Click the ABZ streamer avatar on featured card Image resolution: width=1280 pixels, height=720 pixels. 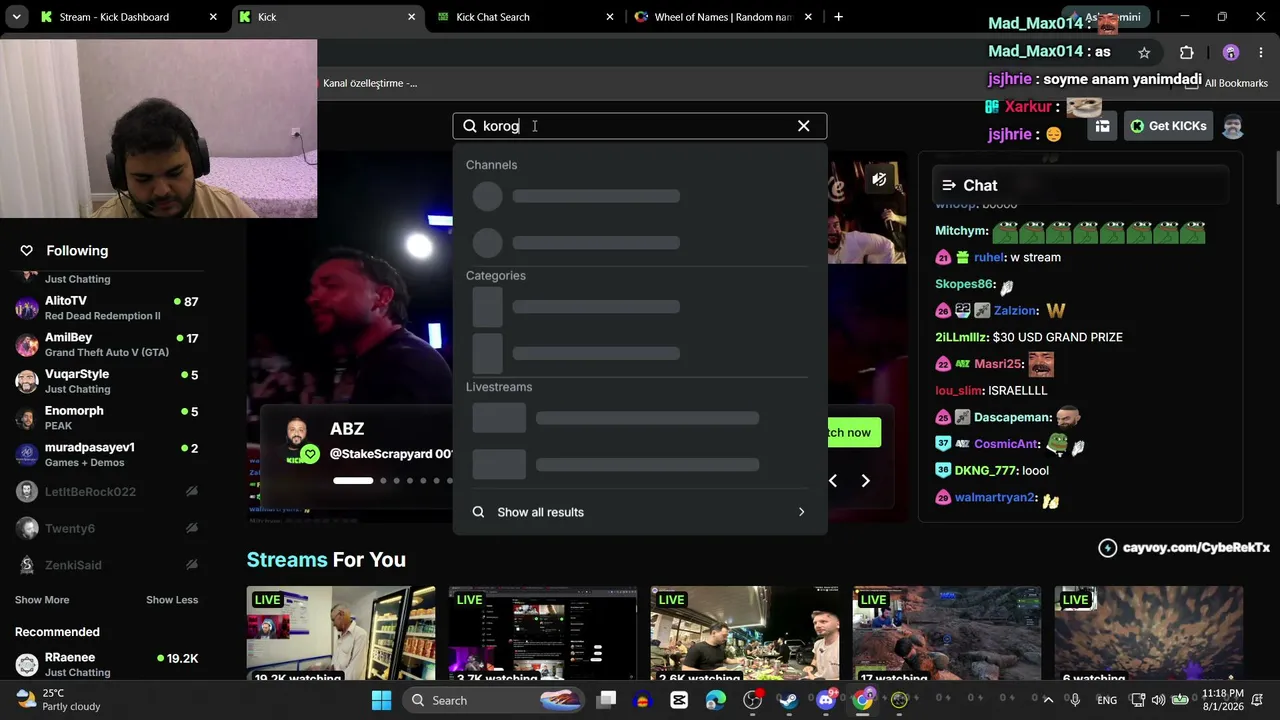pos(297,440)
